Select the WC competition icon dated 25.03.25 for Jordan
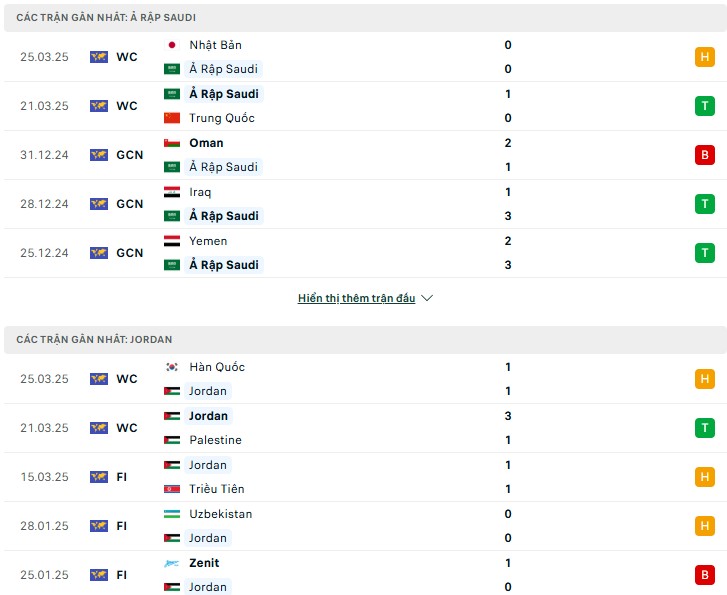 coord(99,379)
